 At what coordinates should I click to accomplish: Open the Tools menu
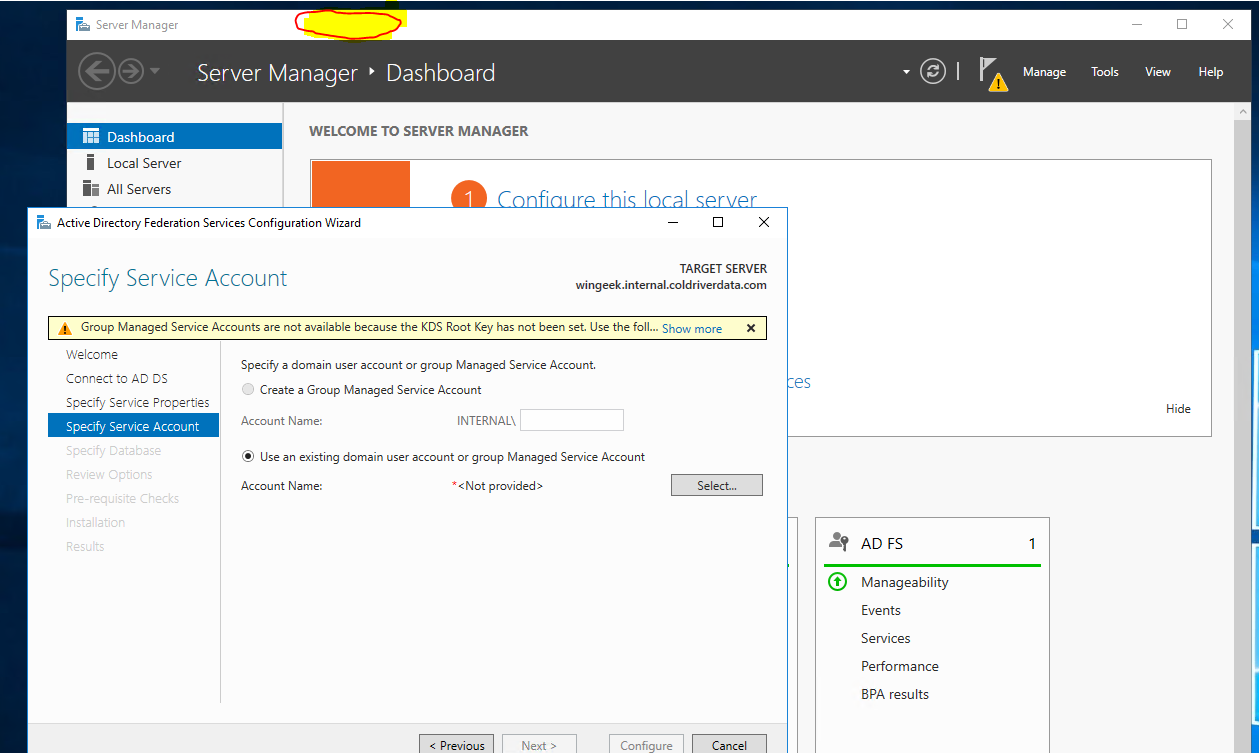(1104, 72)
